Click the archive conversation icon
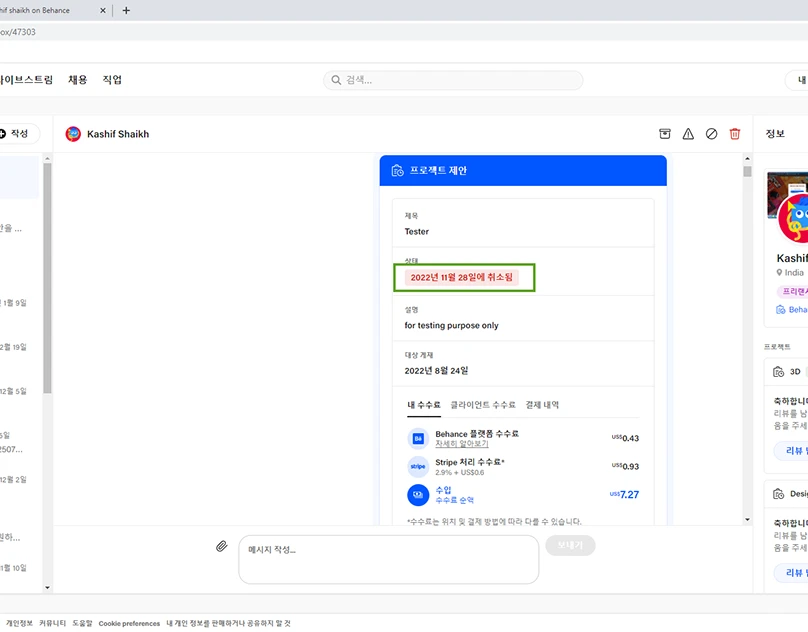 665,134
